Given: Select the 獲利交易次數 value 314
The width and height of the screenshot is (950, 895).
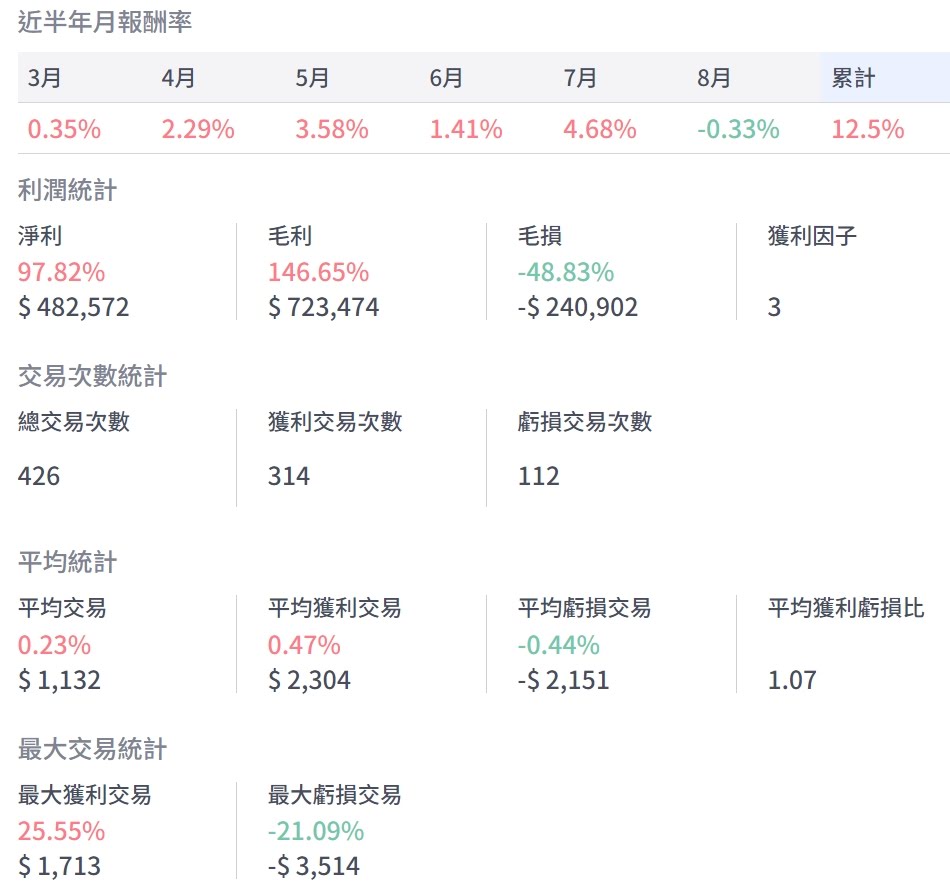Looking at the screenshot, I should [x=289, y=476].
